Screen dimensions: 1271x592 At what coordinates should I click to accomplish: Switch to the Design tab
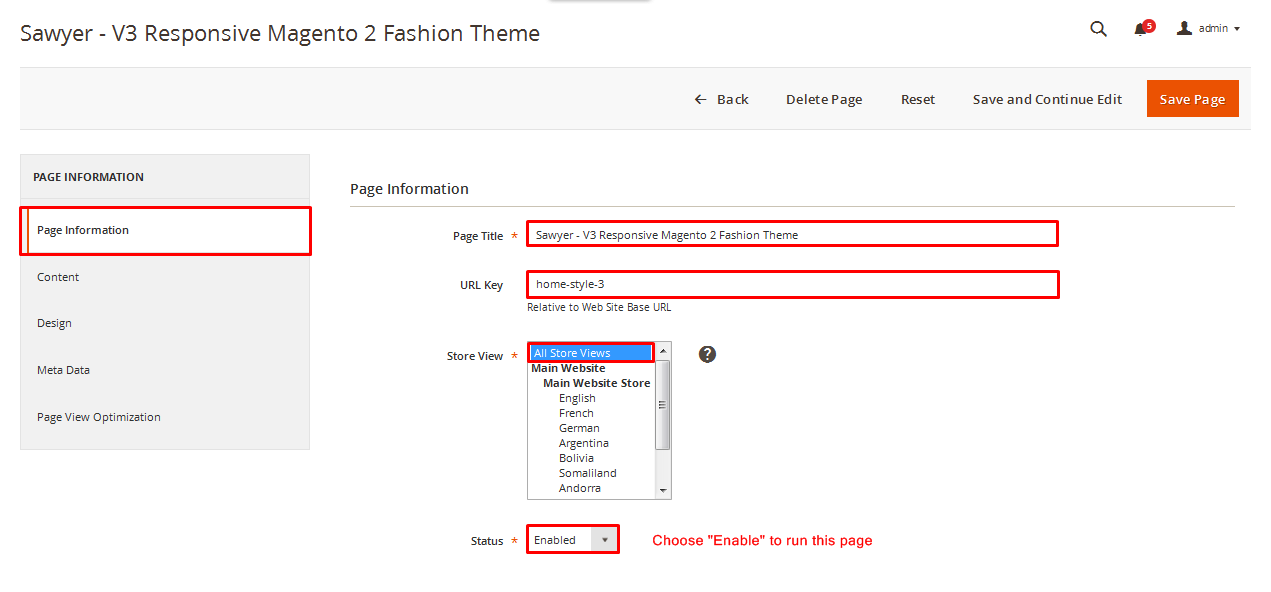point(54,323)
